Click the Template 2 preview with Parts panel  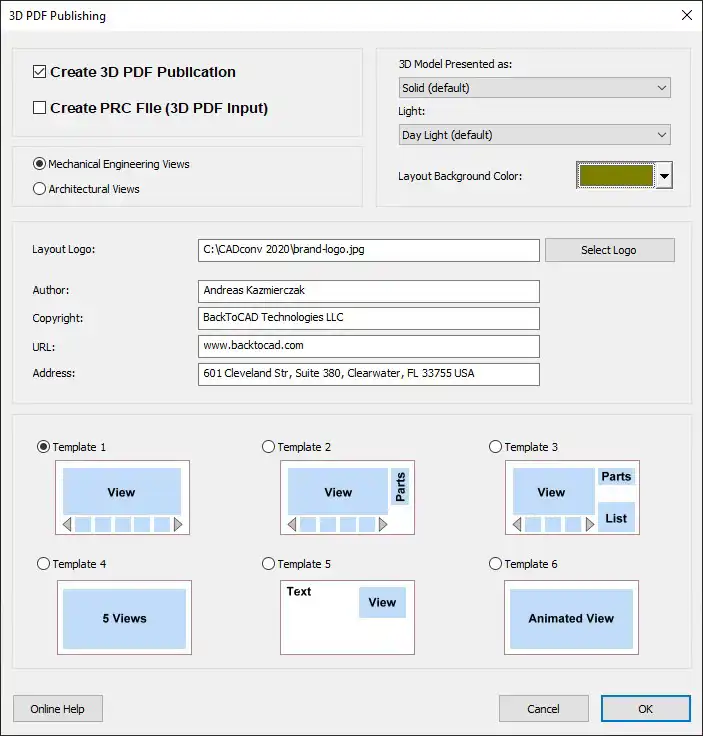click(347, 498)
